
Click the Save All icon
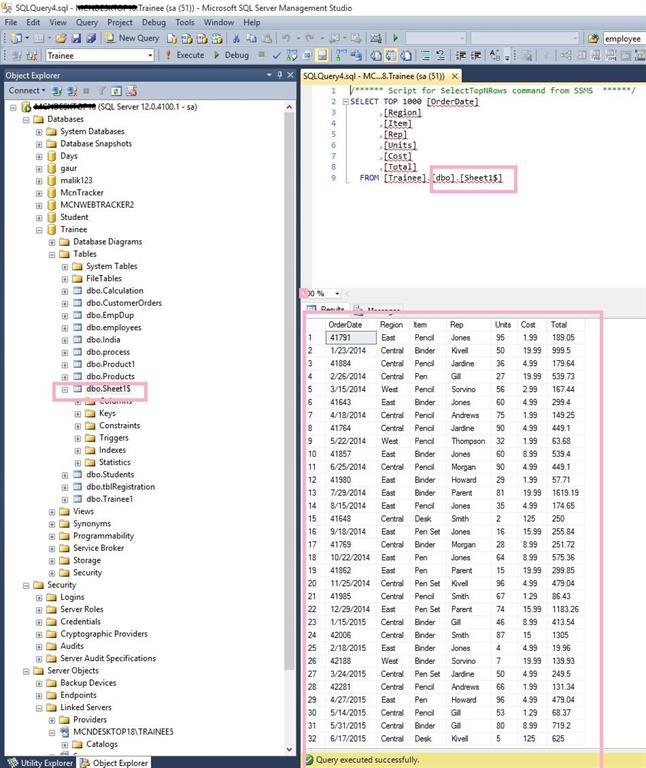[x=91, y=38]
